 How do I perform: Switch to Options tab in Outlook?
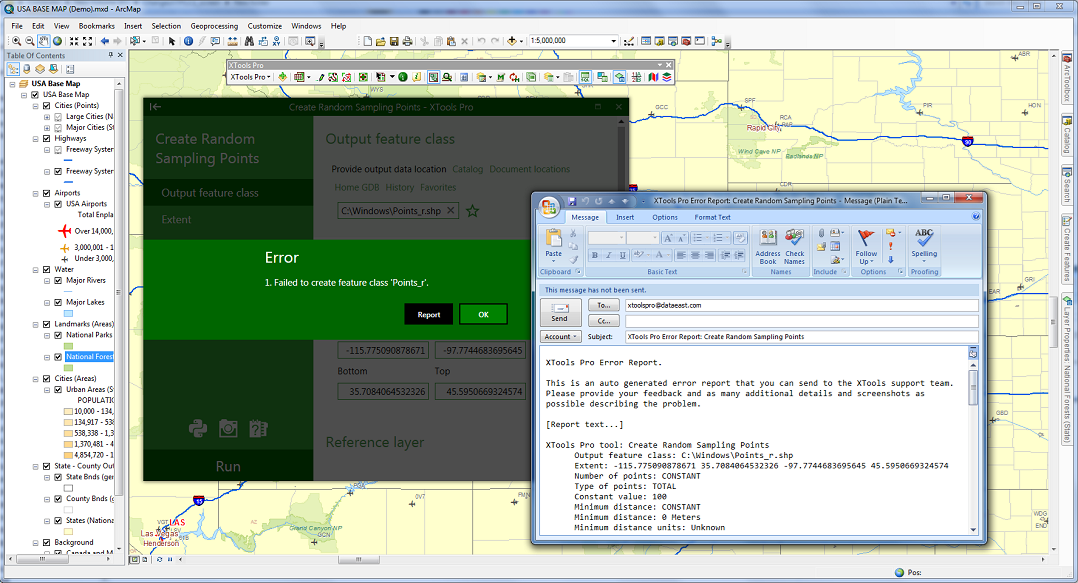click(x=665, y=217)
